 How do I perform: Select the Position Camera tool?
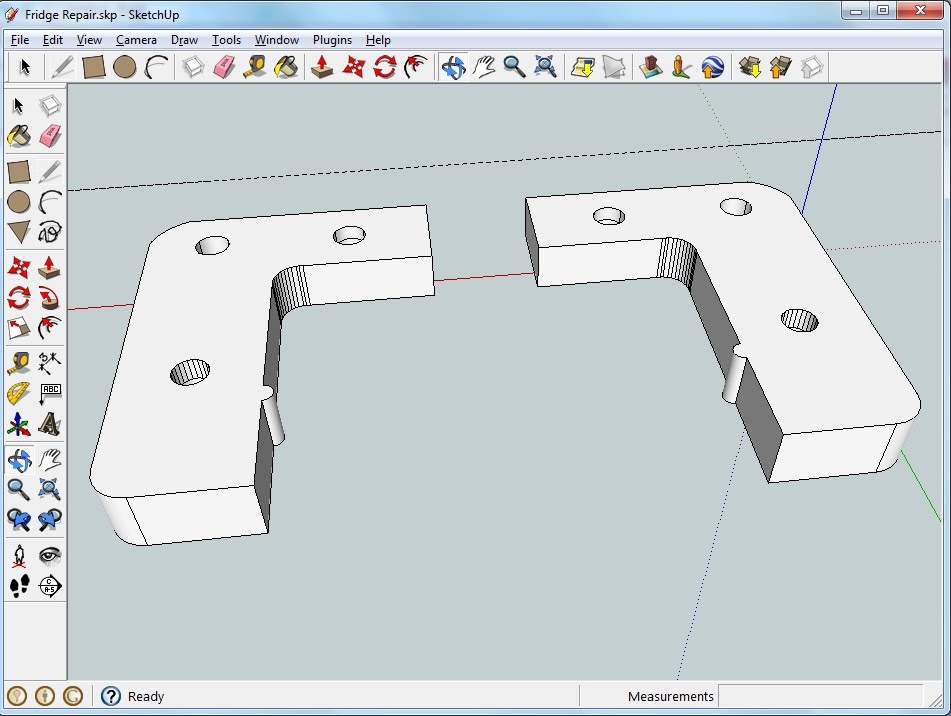19,555
